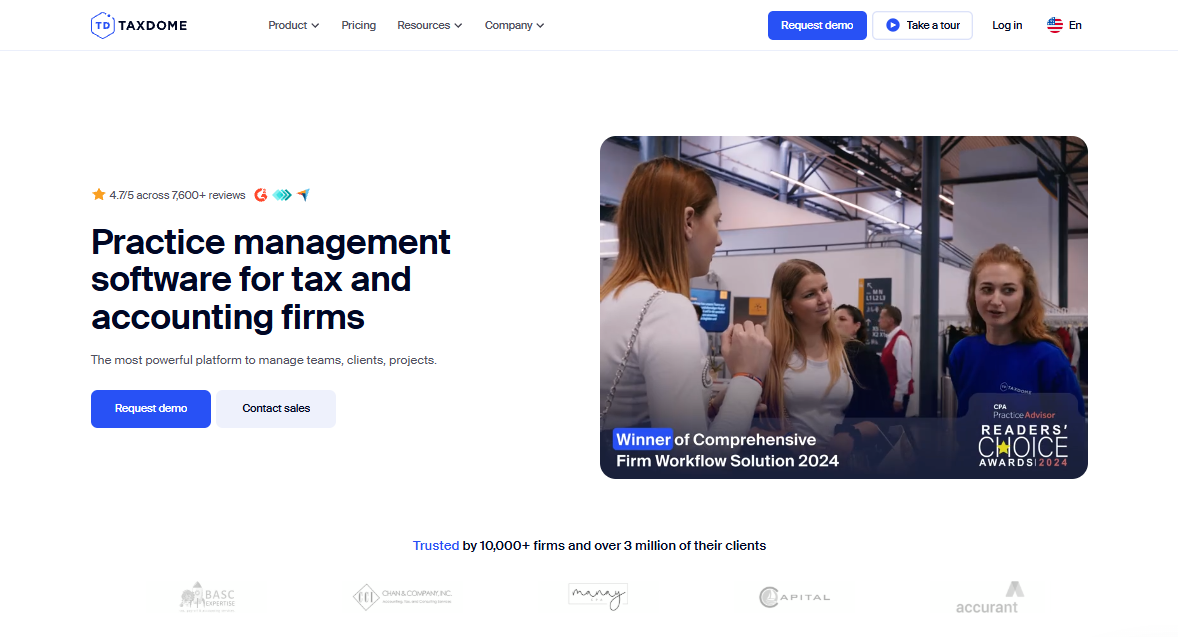Open the Company dropdown

514,26
